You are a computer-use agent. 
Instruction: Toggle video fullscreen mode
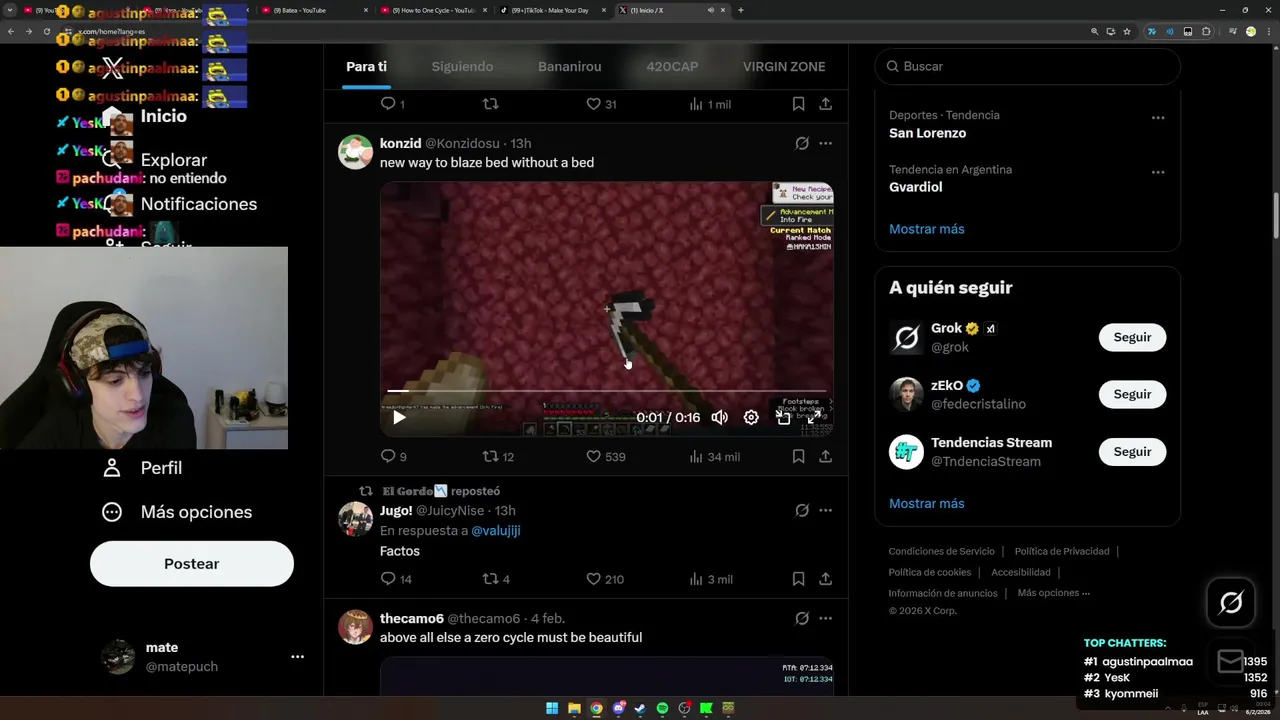[x=814, y=418]
